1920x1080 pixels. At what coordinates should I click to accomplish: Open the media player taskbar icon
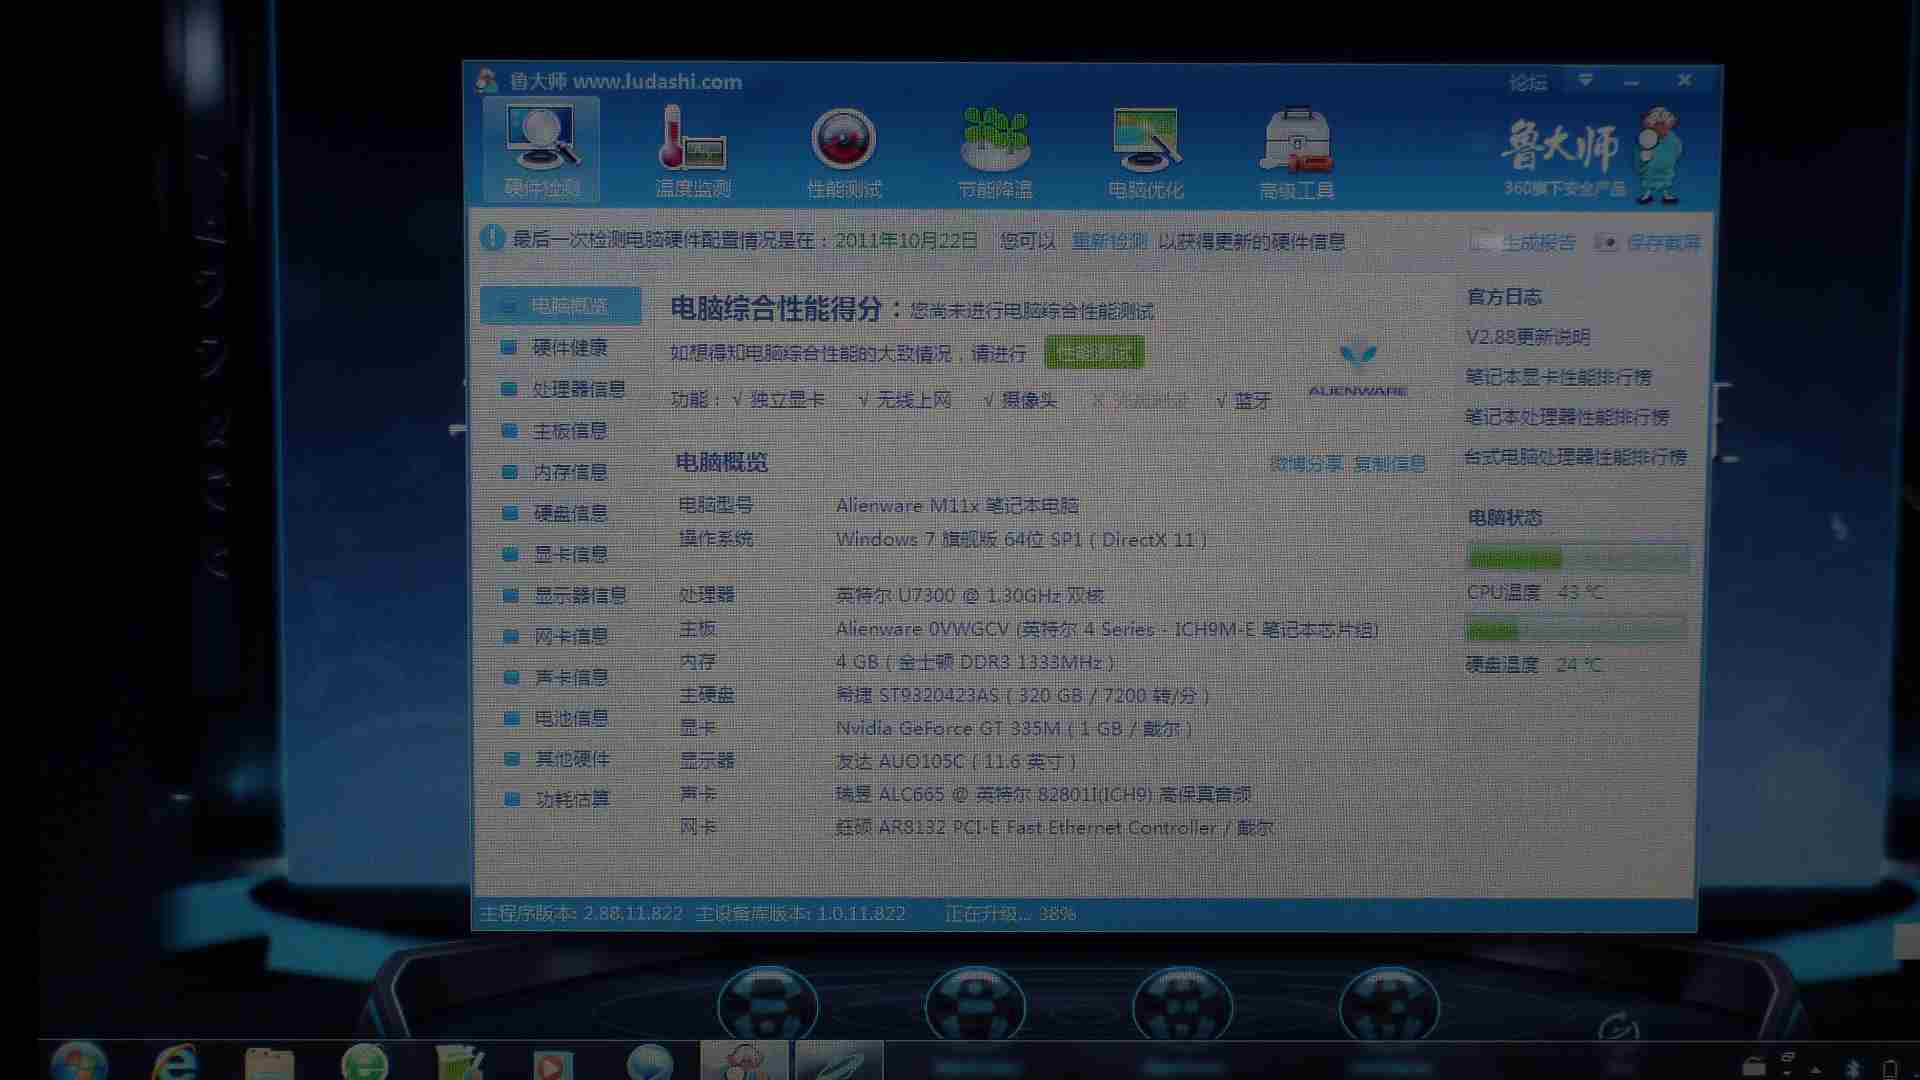tap(551, 1064)
